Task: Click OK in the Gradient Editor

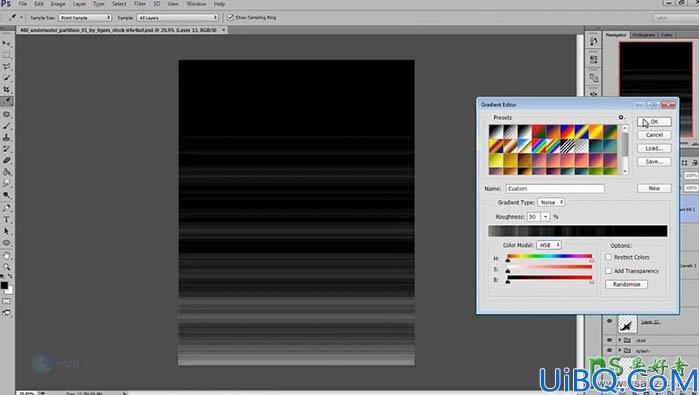Action: (654, 122)
